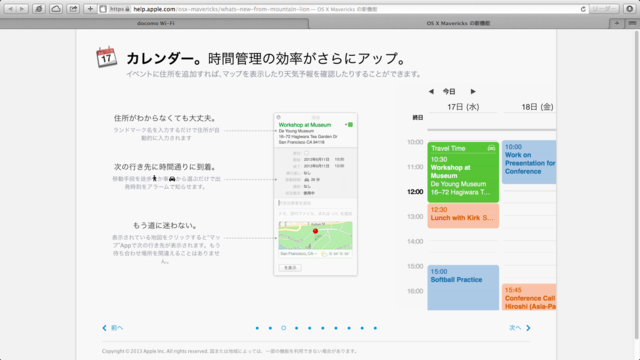Screen dimensions: 640x360
Task: Click the all-day 終日 row label
Action: [418, 118]
